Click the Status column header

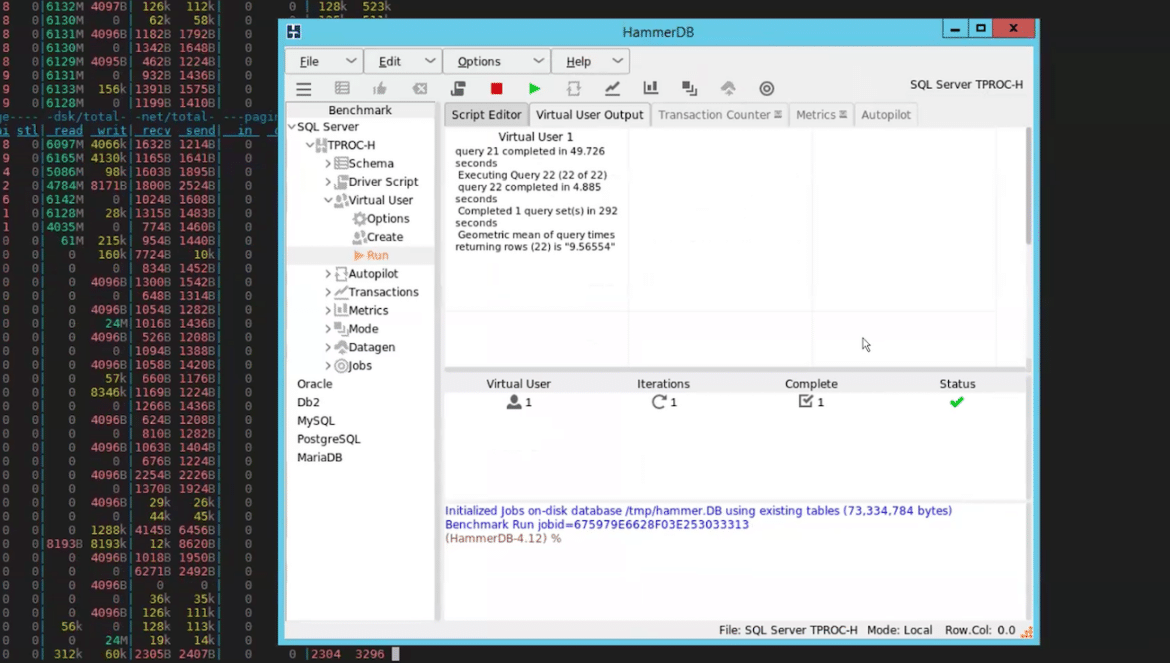coord(957,384)
